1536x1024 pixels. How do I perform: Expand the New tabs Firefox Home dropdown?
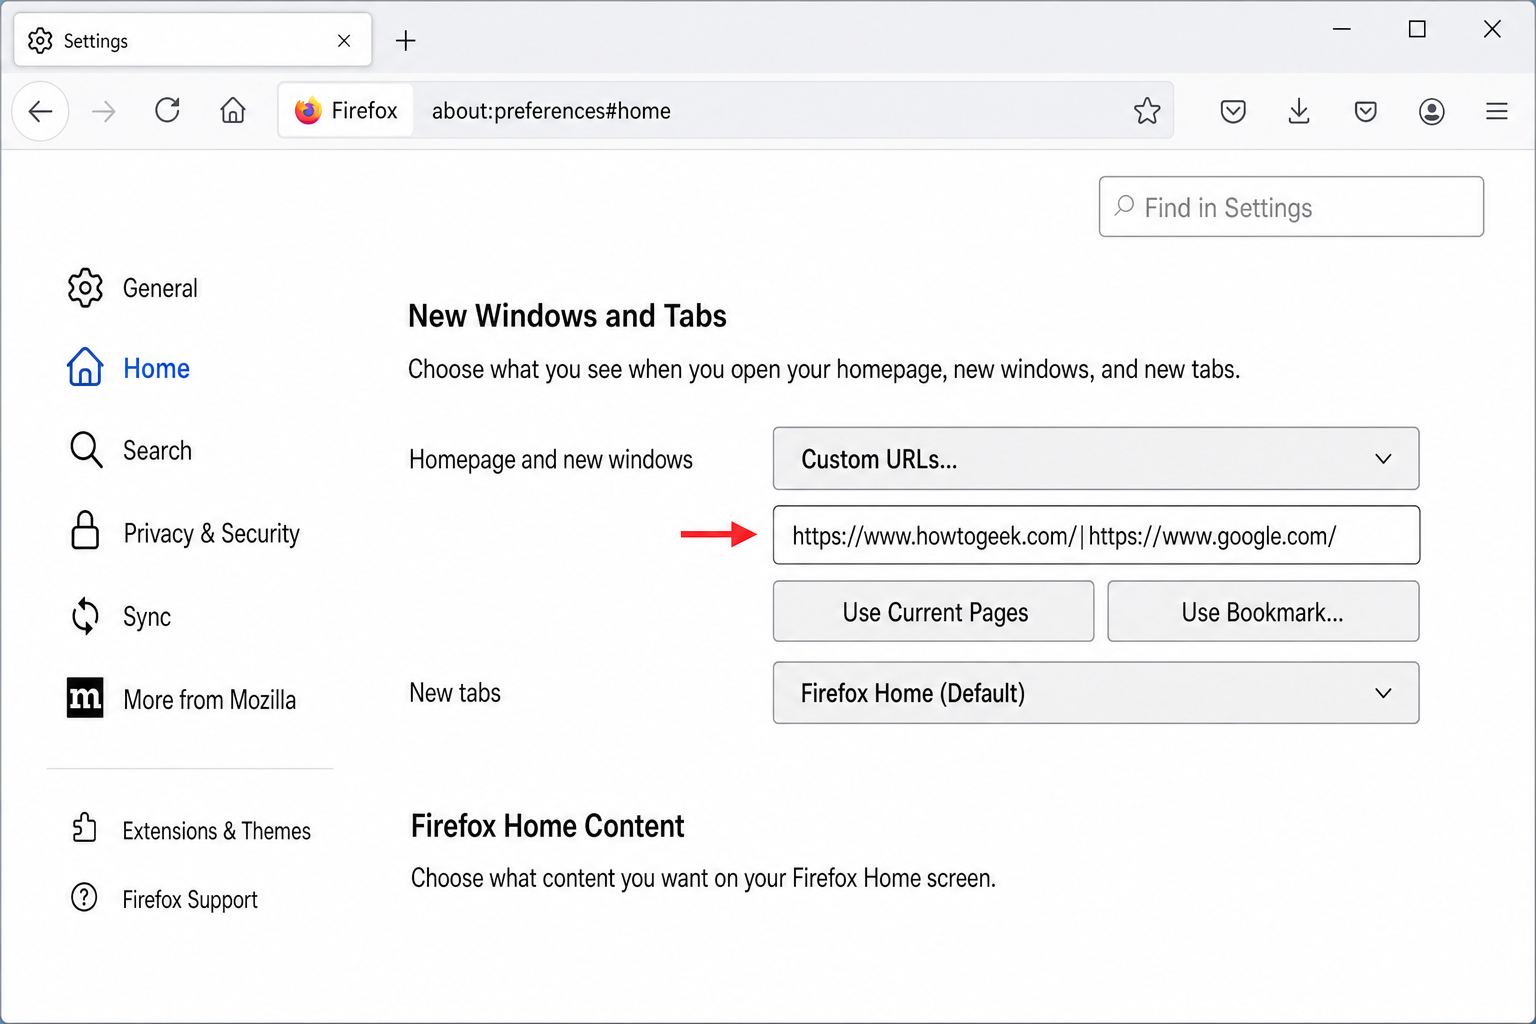point(1096,693)
